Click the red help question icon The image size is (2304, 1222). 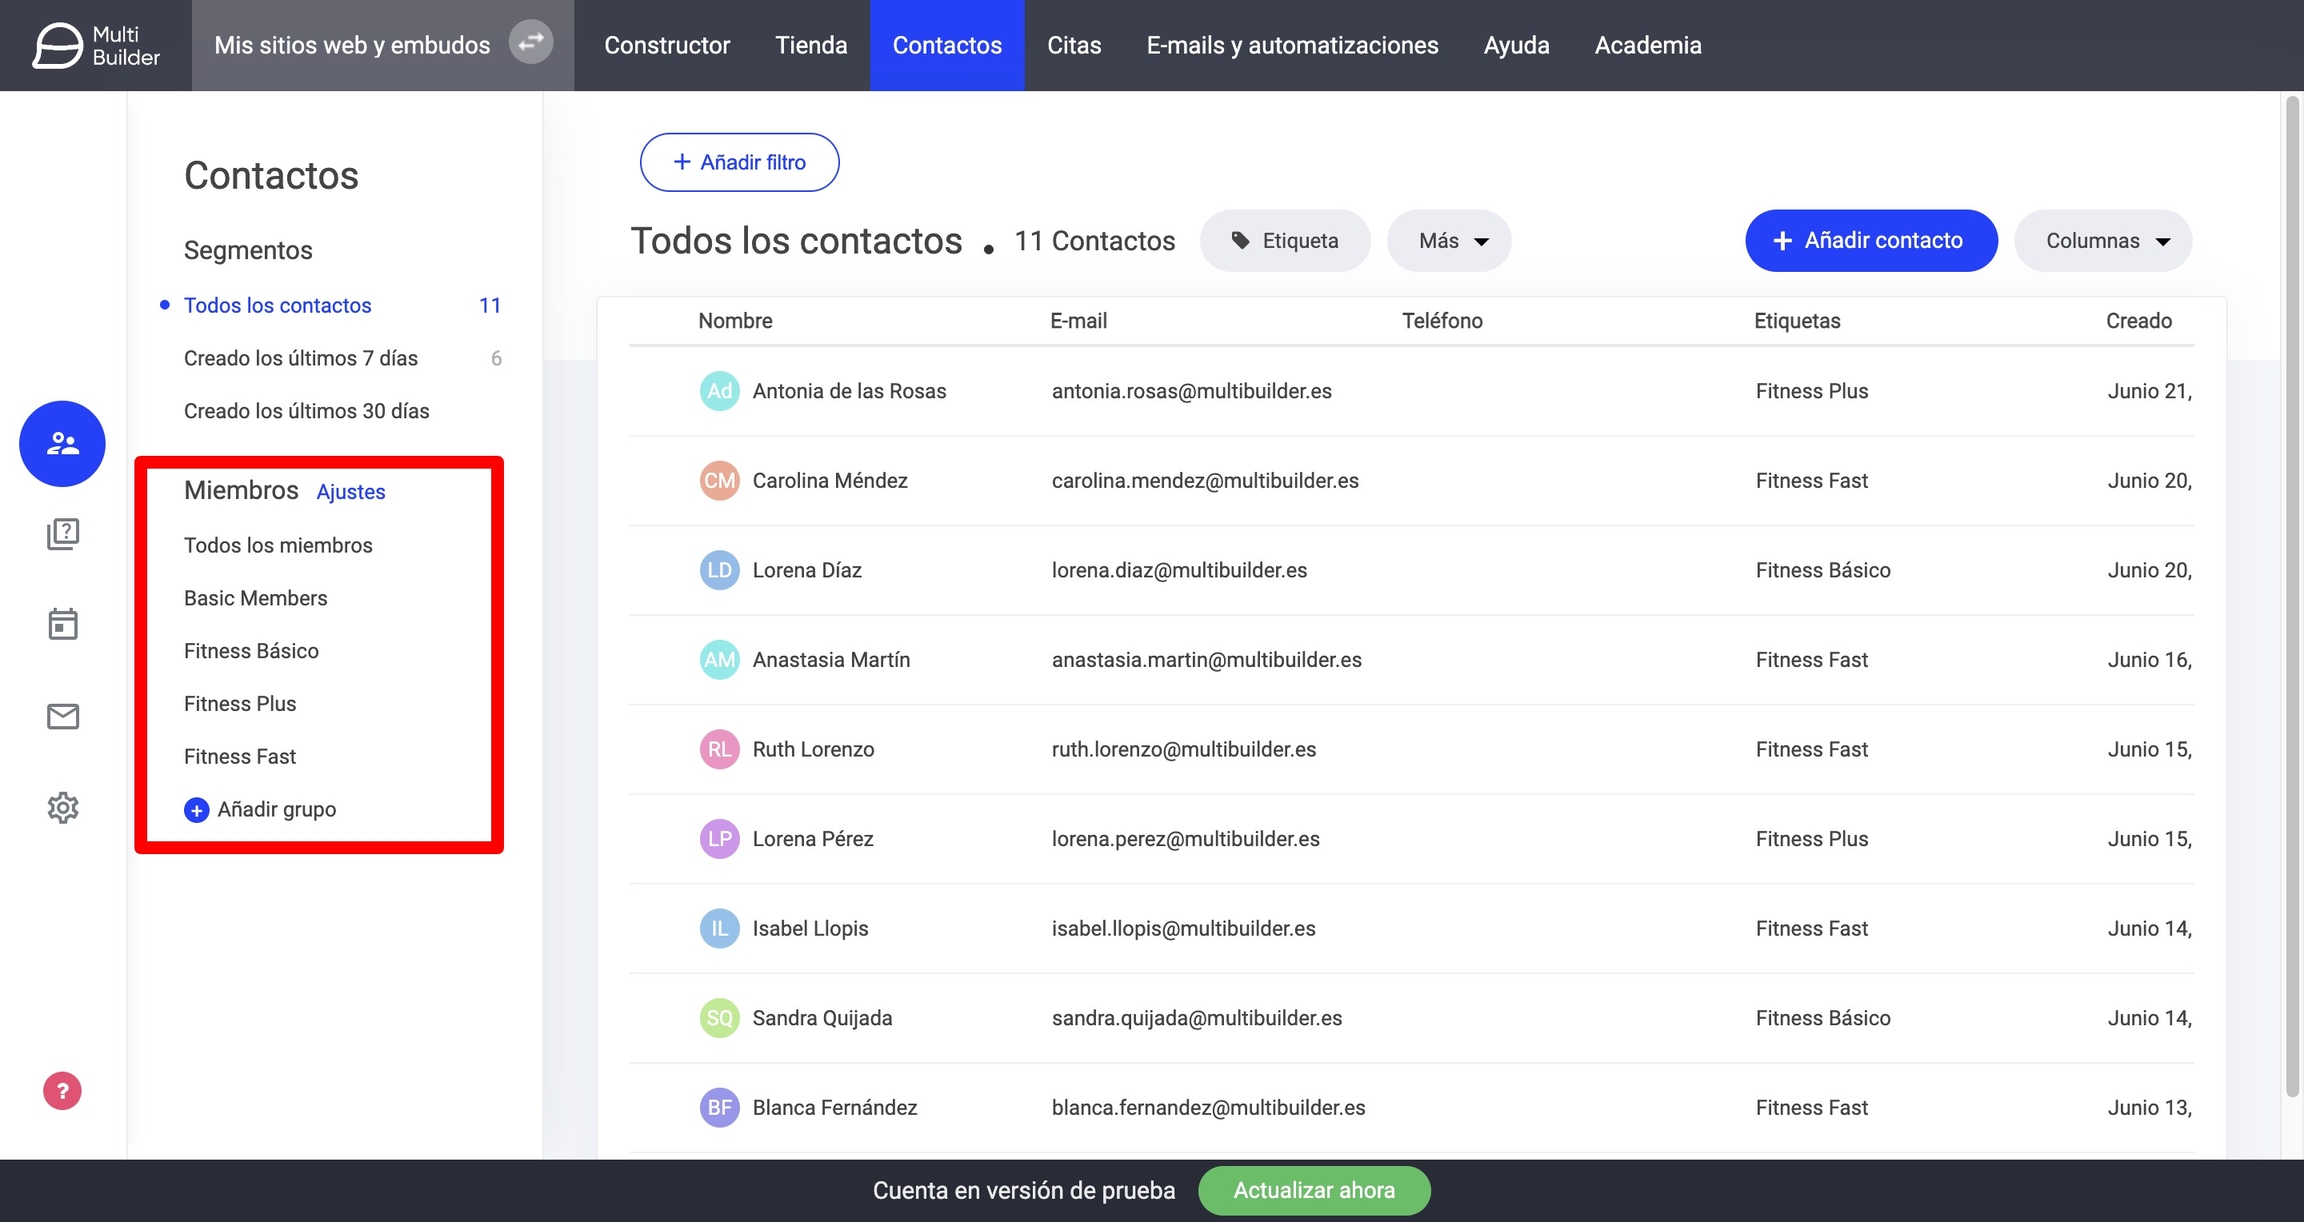(x=62, y=1091)
